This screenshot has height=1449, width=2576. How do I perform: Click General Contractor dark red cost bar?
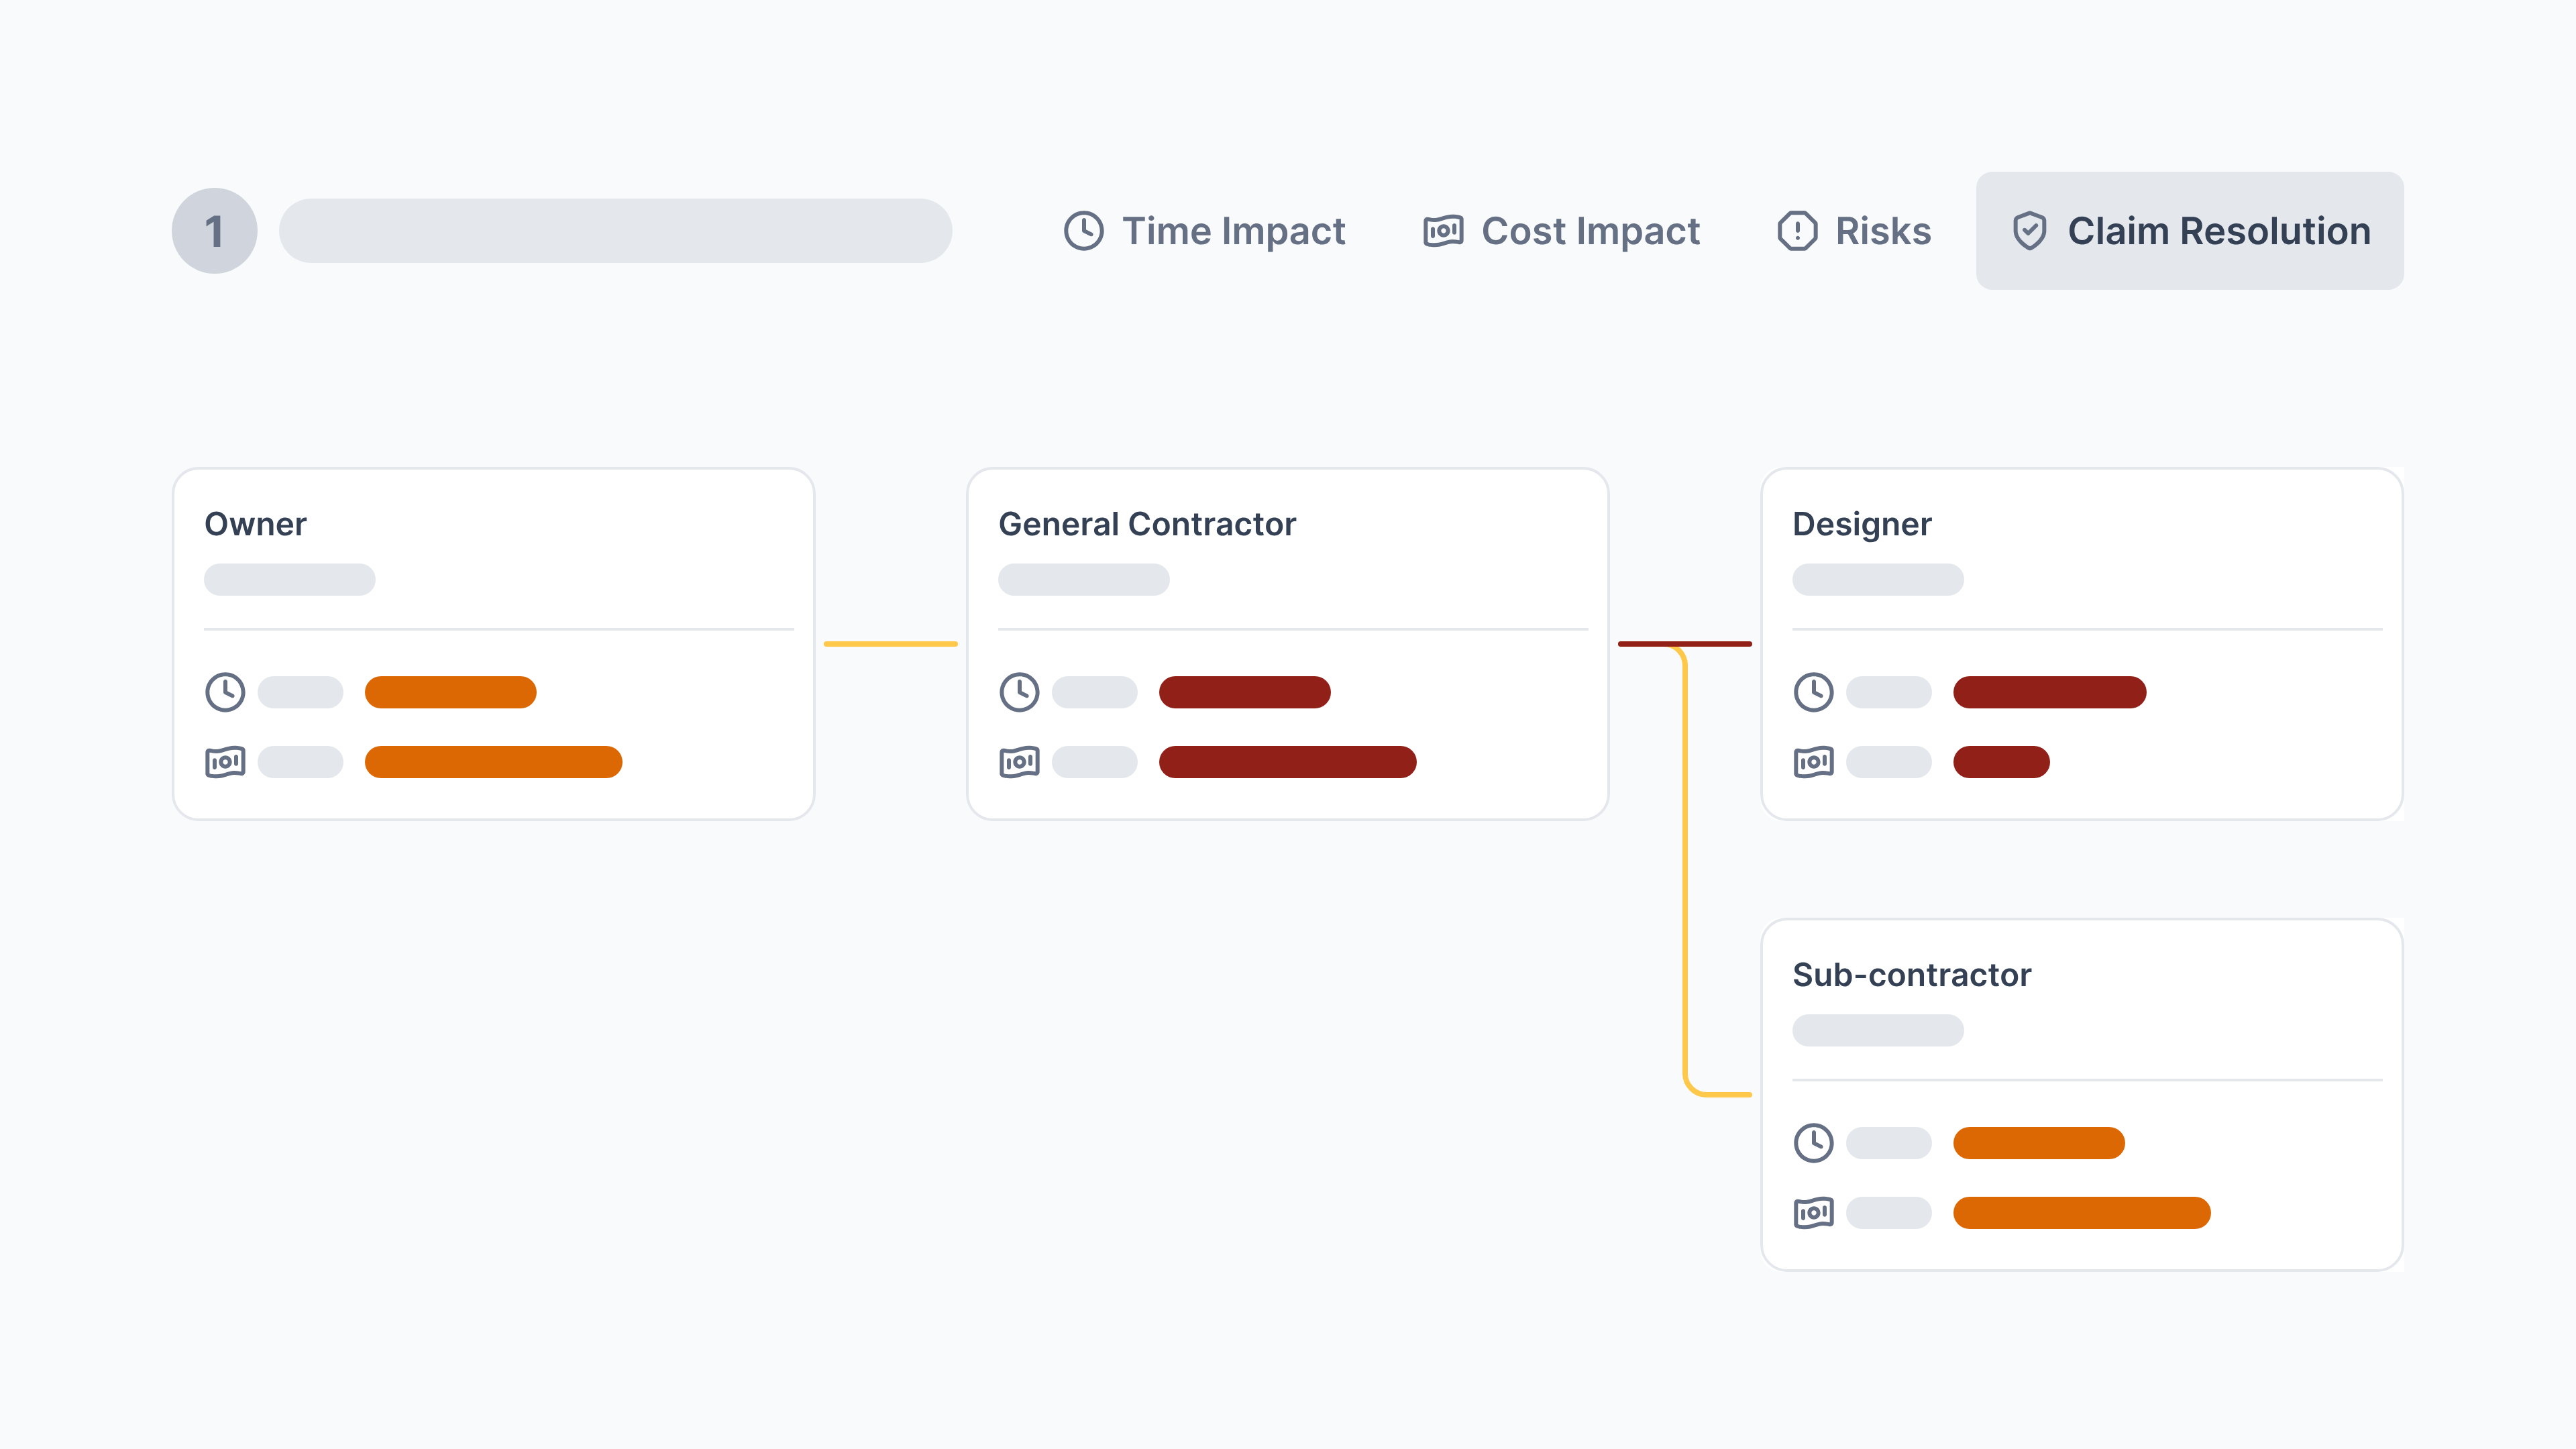pos(1288,762)
